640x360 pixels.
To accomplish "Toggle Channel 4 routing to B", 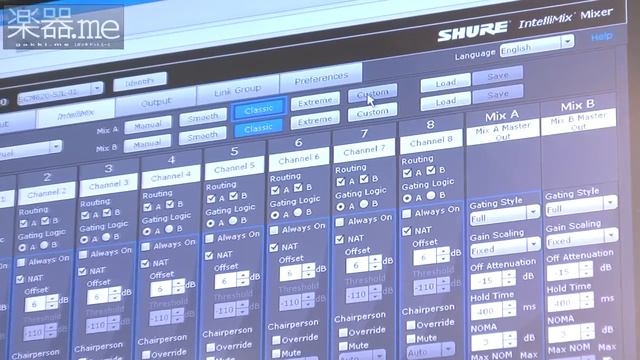I will [170, 204].
